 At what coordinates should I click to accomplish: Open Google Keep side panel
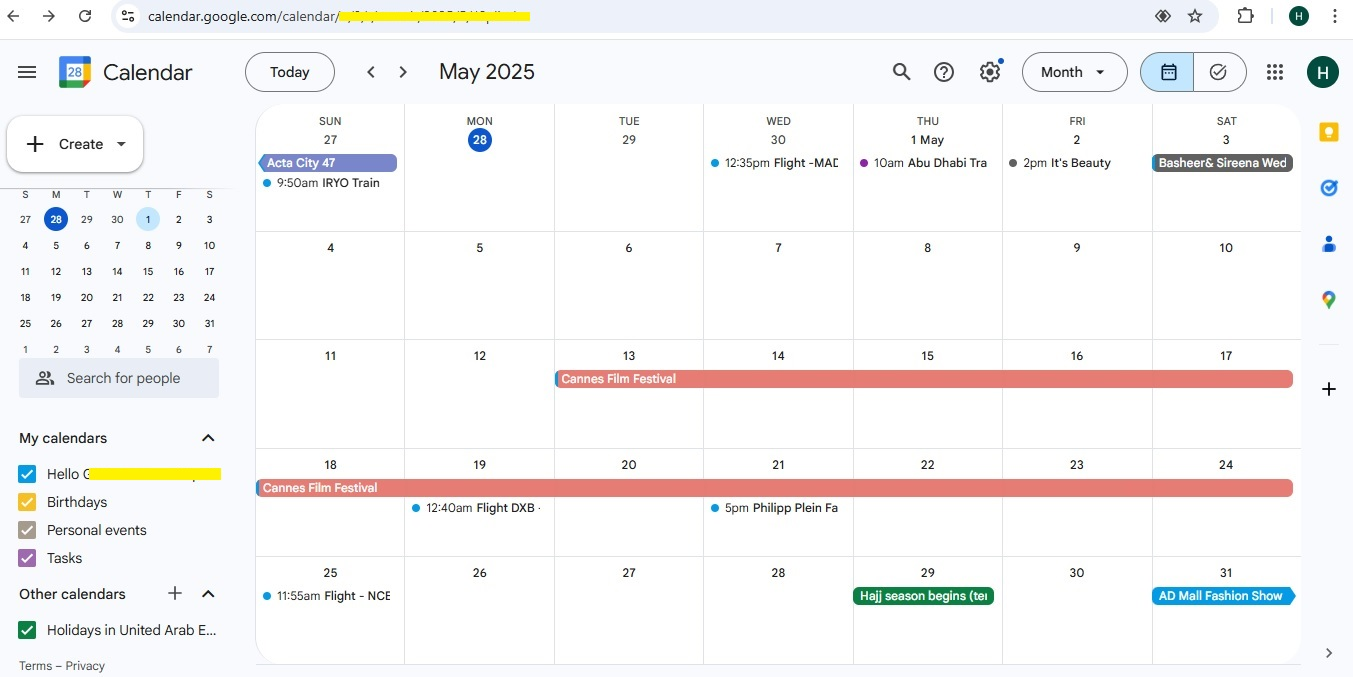coord(1329,132)
